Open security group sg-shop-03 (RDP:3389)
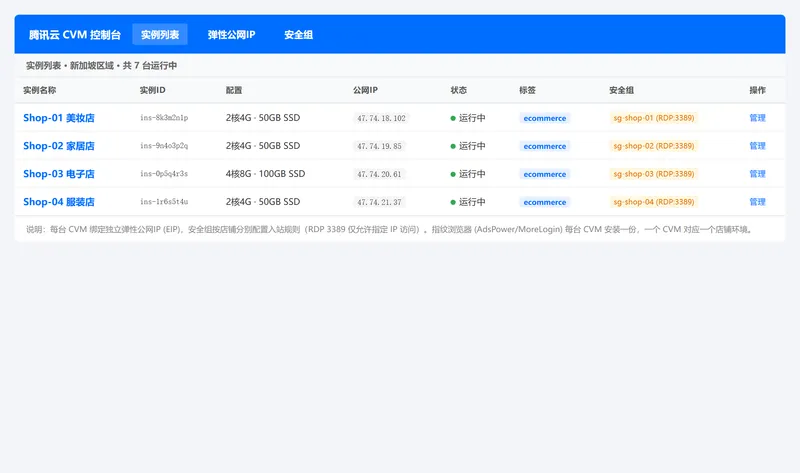 click(654, 174)
